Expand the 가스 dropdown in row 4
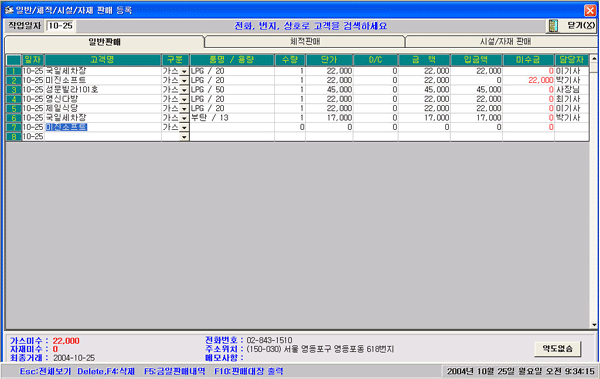This screenshot has height=379, width=600. coord(184,100)
